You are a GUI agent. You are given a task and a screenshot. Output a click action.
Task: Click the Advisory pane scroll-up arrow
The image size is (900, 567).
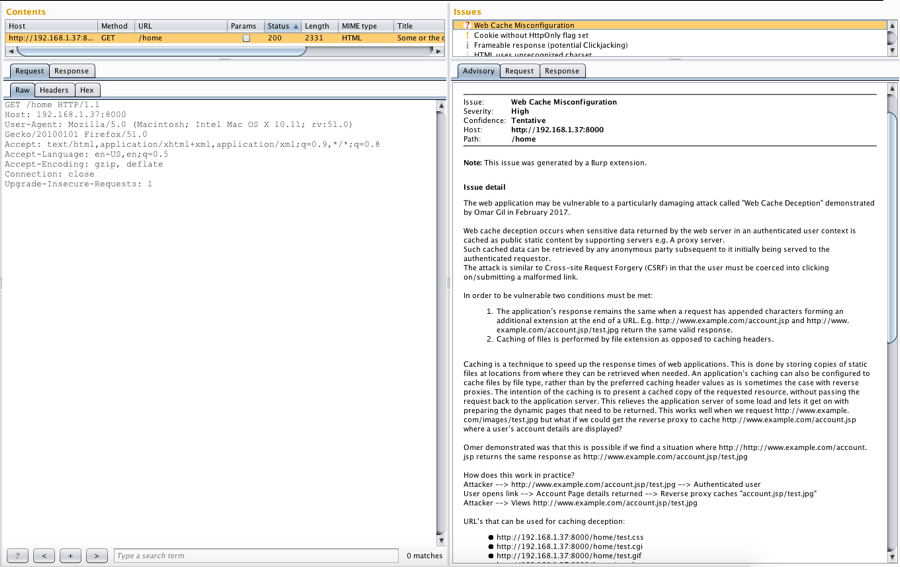(892, 89)
